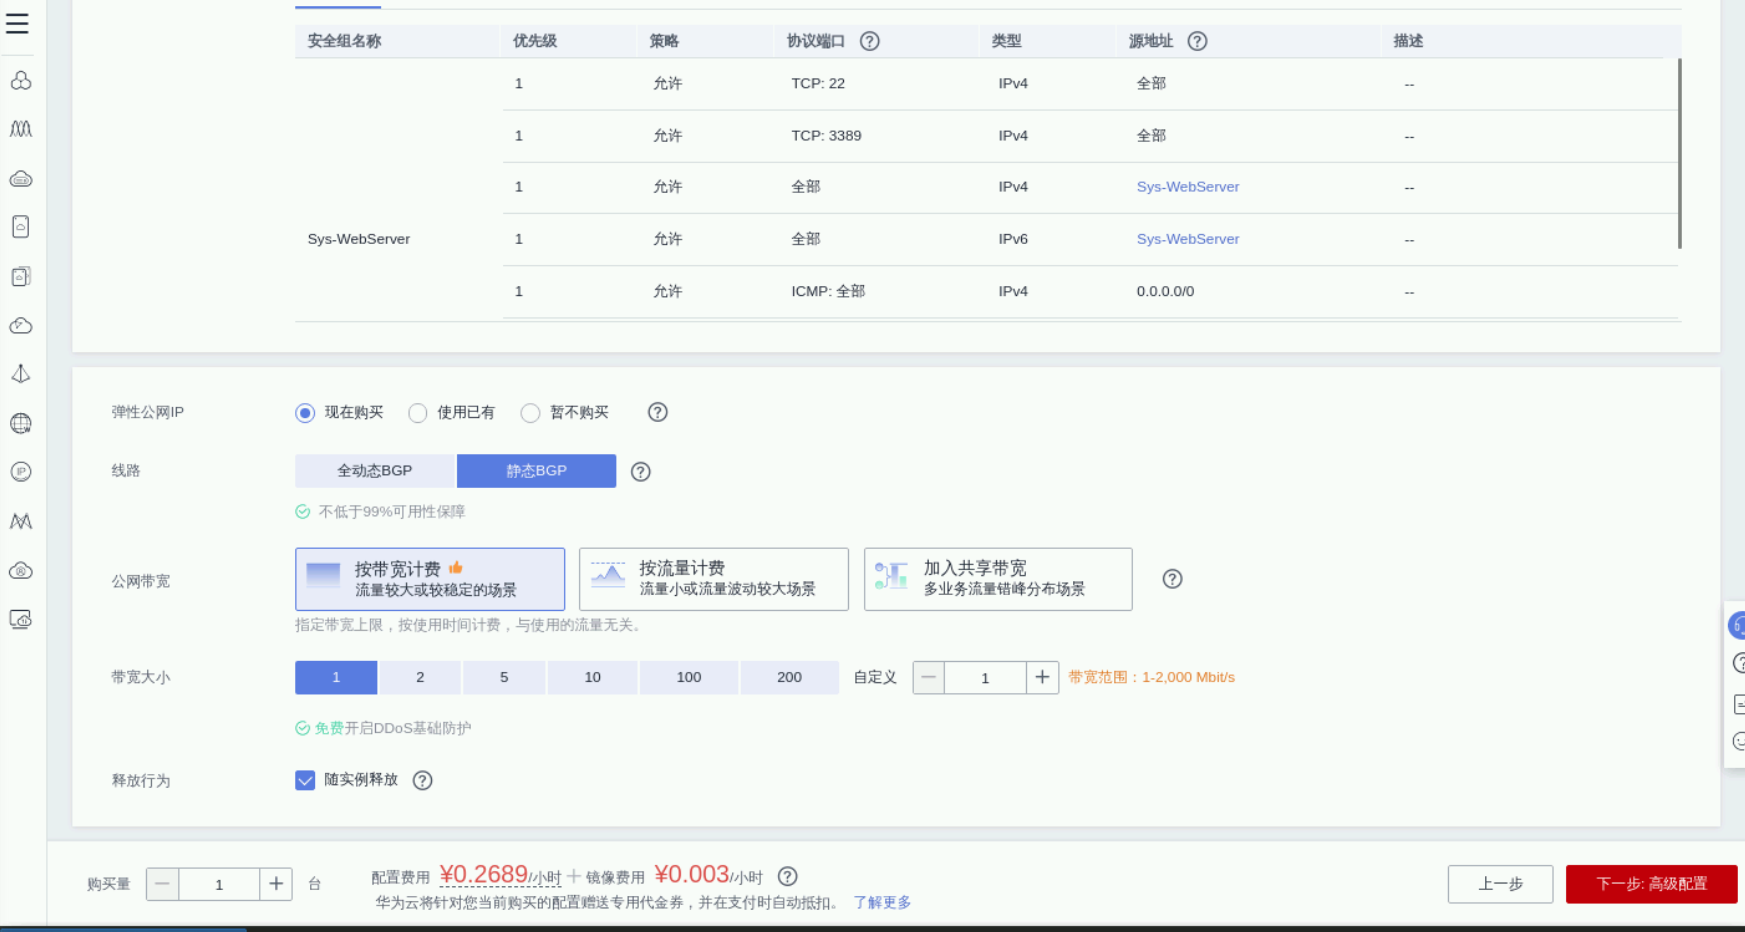Set bandwidth size to 1
This screenshot has width=1745, height=932.
pos(336,677)
